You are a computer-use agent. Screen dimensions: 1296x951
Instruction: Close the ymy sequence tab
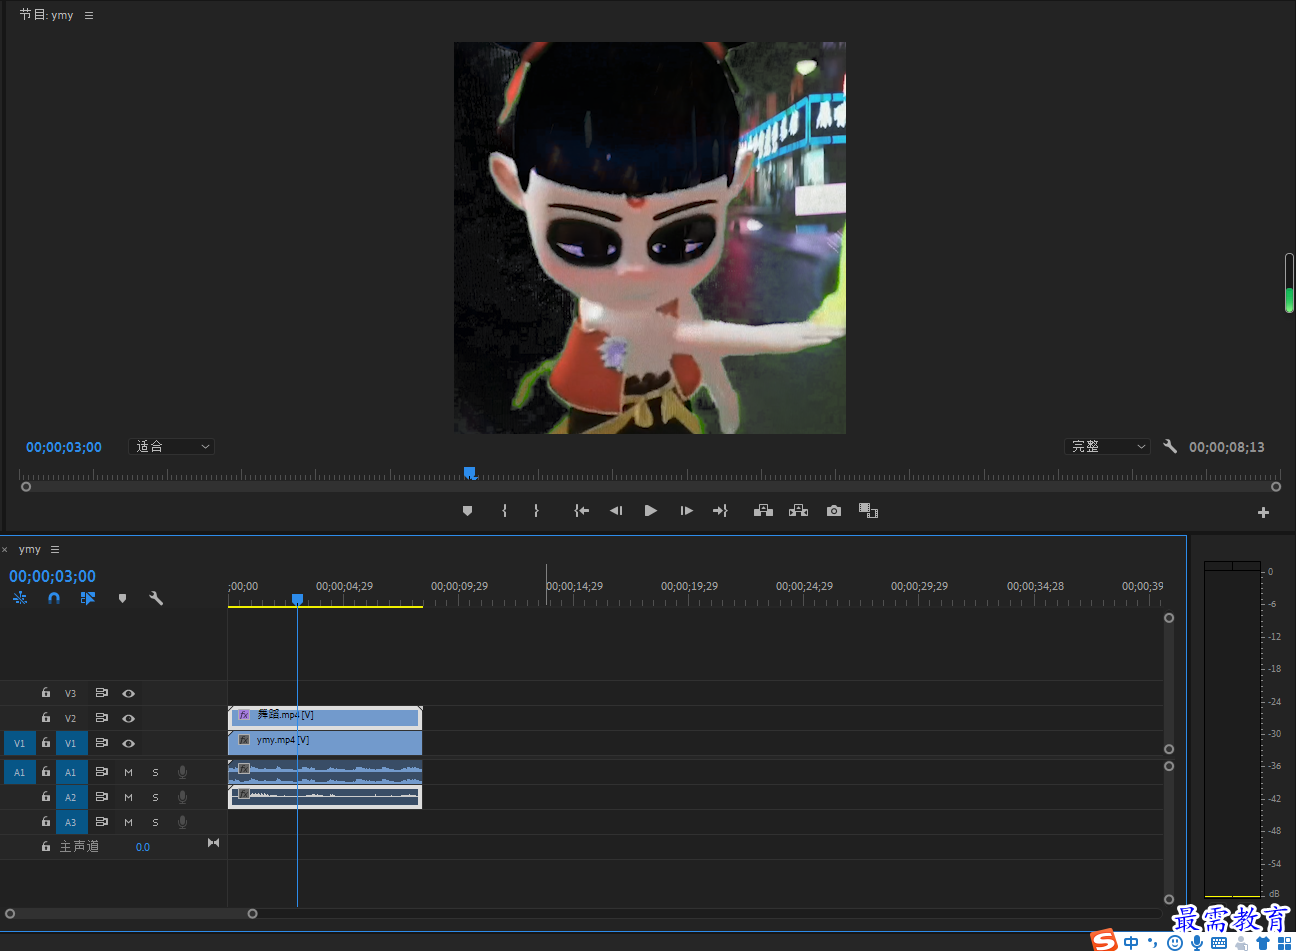pos(5,549)
